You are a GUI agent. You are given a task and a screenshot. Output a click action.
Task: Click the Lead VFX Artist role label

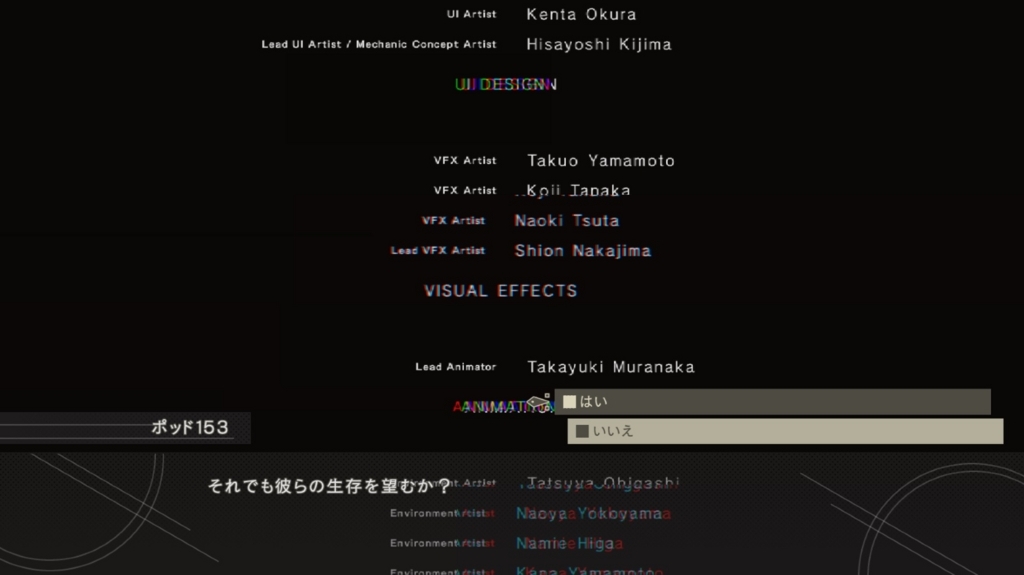click(438, 251)
